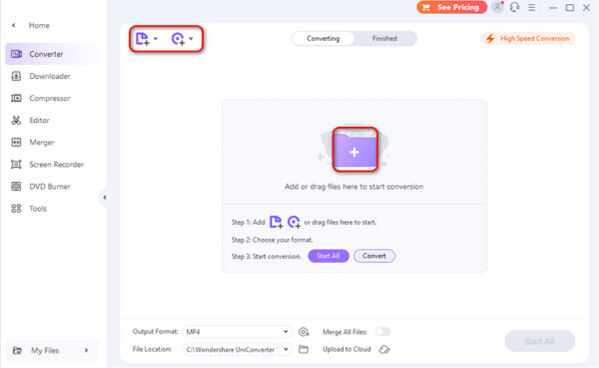This screenshot has width=599, height=368.
Task: Click the Editor scissors icon
Action: coord(16,120)
